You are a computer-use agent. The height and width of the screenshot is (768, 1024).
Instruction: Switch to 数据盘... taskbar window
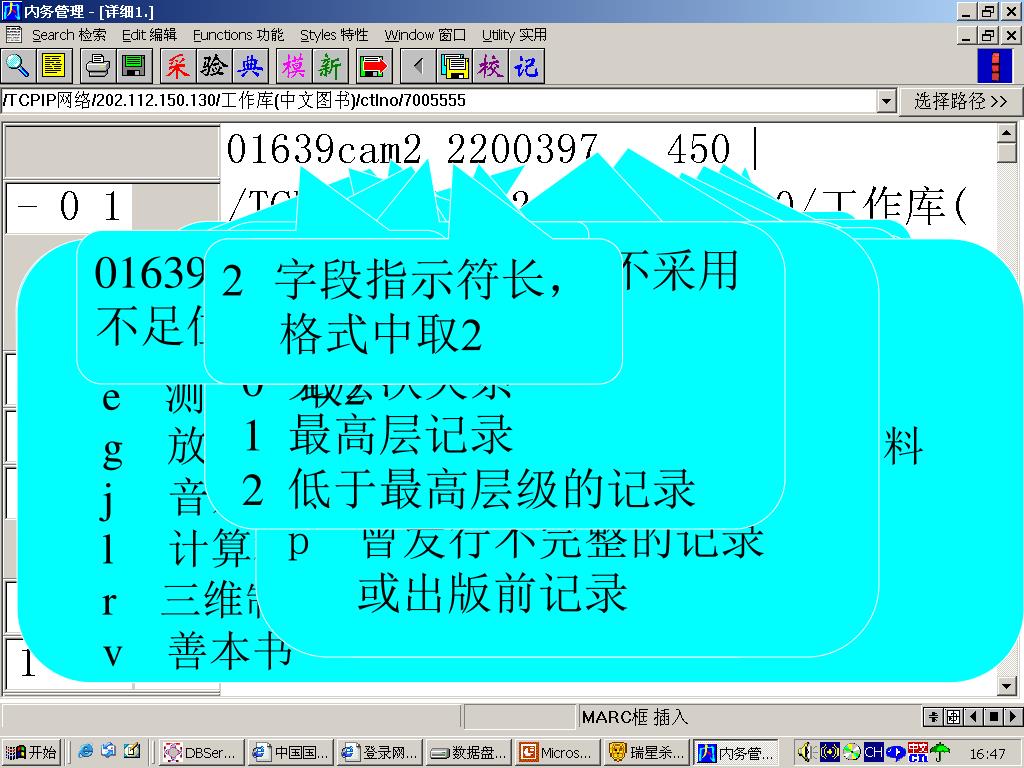[x=468, y=752]
